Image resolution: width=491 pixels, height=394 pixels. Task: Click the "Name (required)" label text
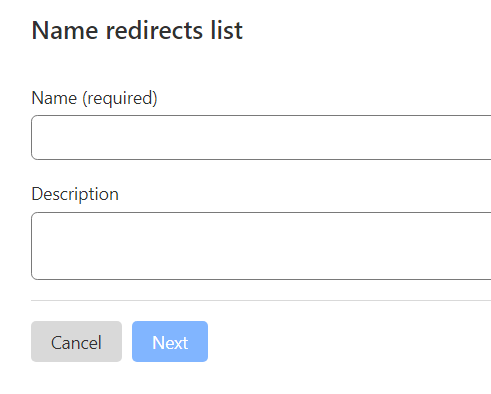tap(94, 98)
